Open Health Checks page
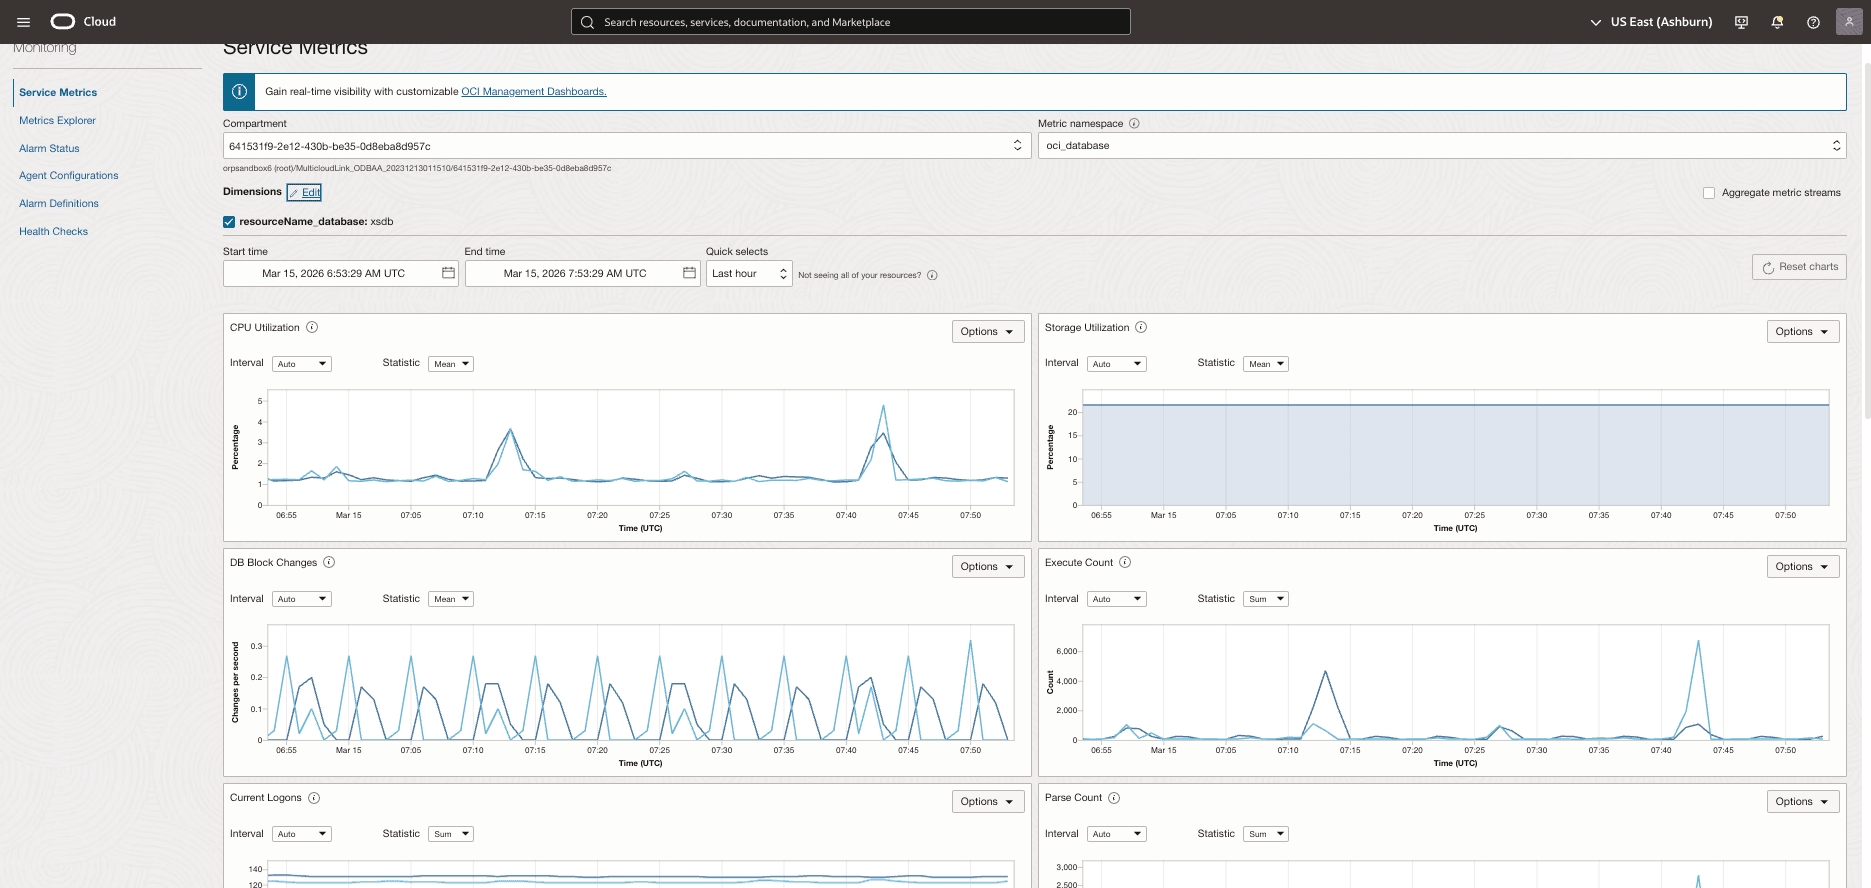 [53, 231]
